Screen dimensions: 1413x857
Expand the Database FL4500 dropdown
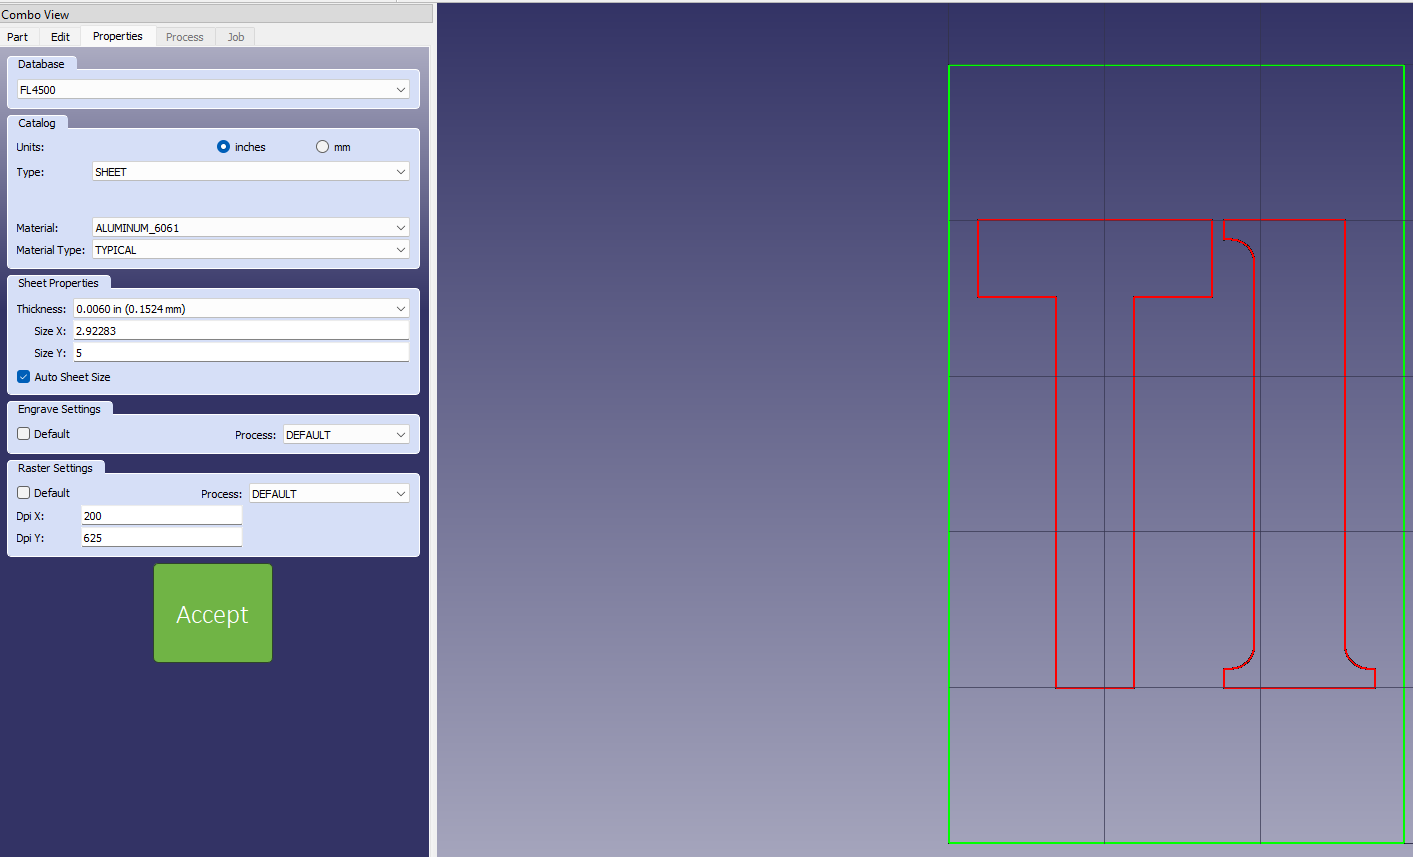[213, 90]
